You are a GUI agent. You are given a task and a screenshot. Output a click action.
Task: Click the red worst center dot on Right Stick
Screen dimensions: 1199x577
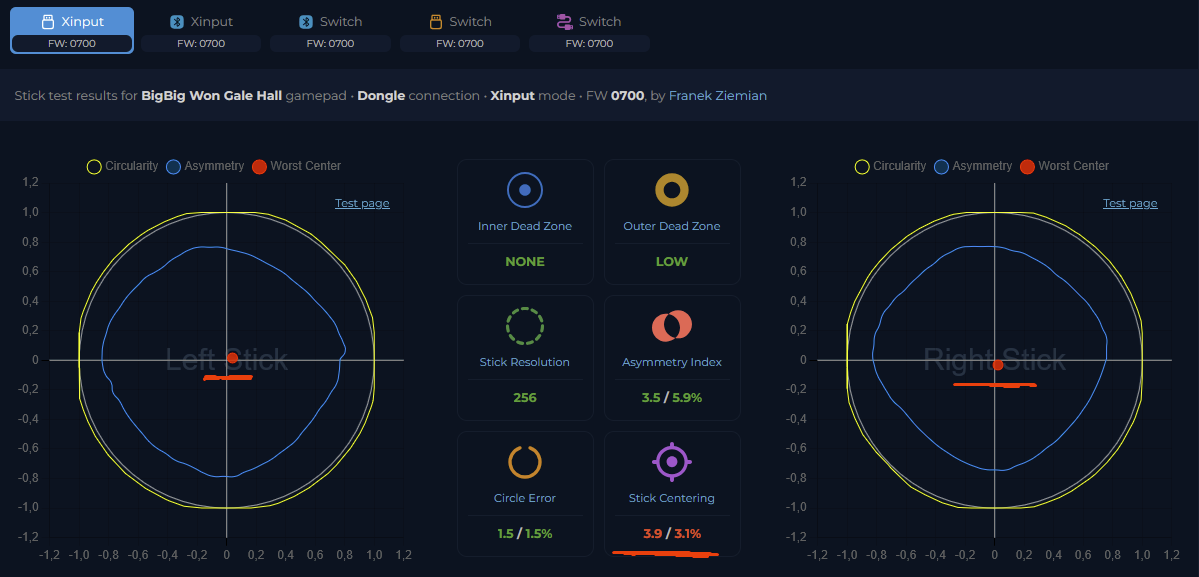(997, 365)
